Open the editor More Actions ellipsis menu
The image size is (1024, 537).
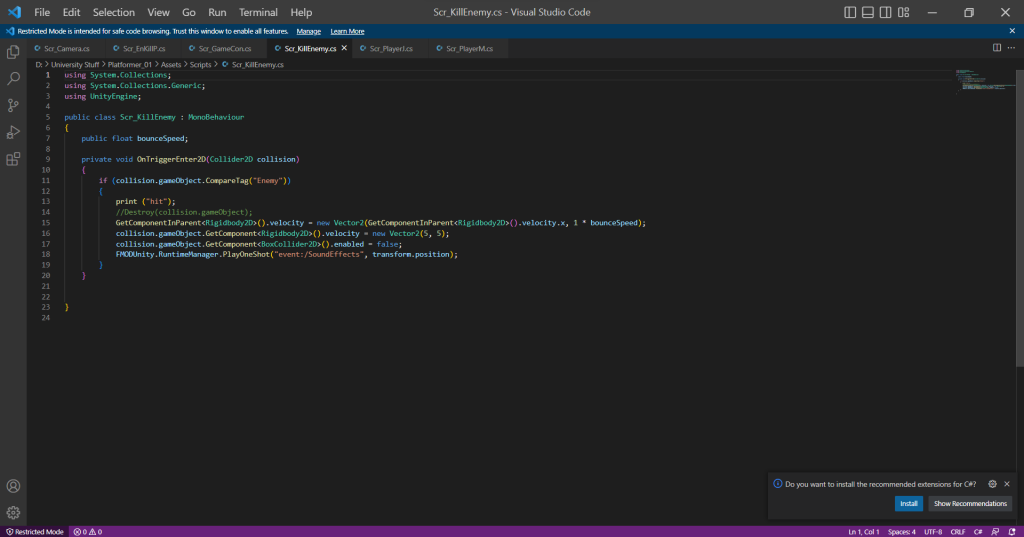[x=1012, y=47]
